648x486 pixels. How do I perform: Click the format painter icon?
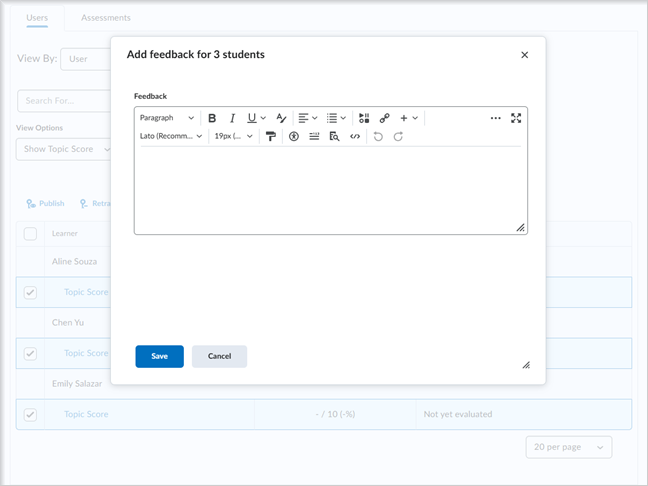(x=270, y=136)
